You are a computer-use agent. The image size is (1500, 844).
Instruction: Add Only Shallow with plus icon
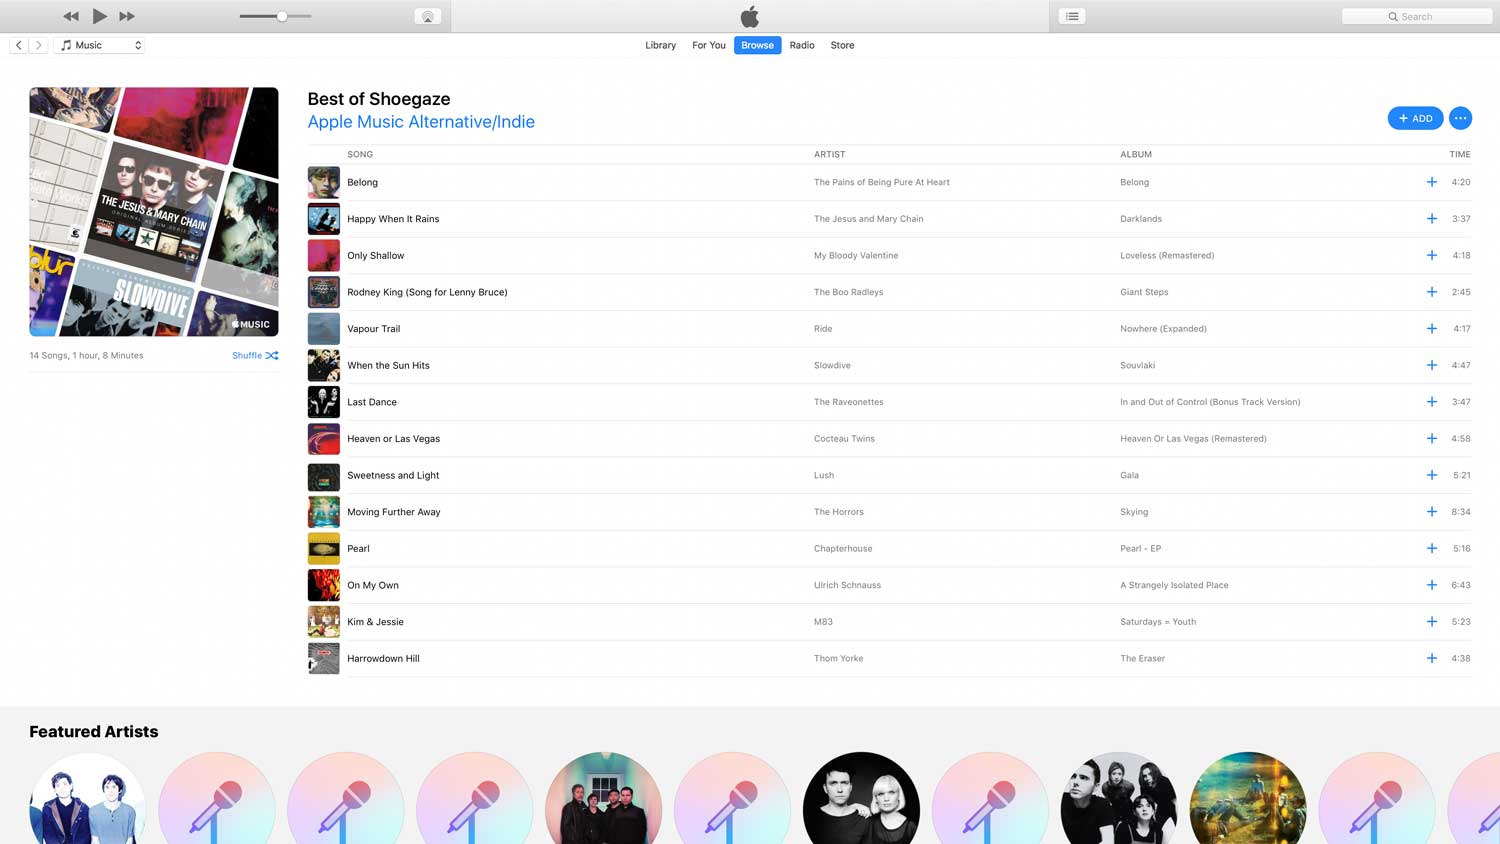coord(1431,255)
